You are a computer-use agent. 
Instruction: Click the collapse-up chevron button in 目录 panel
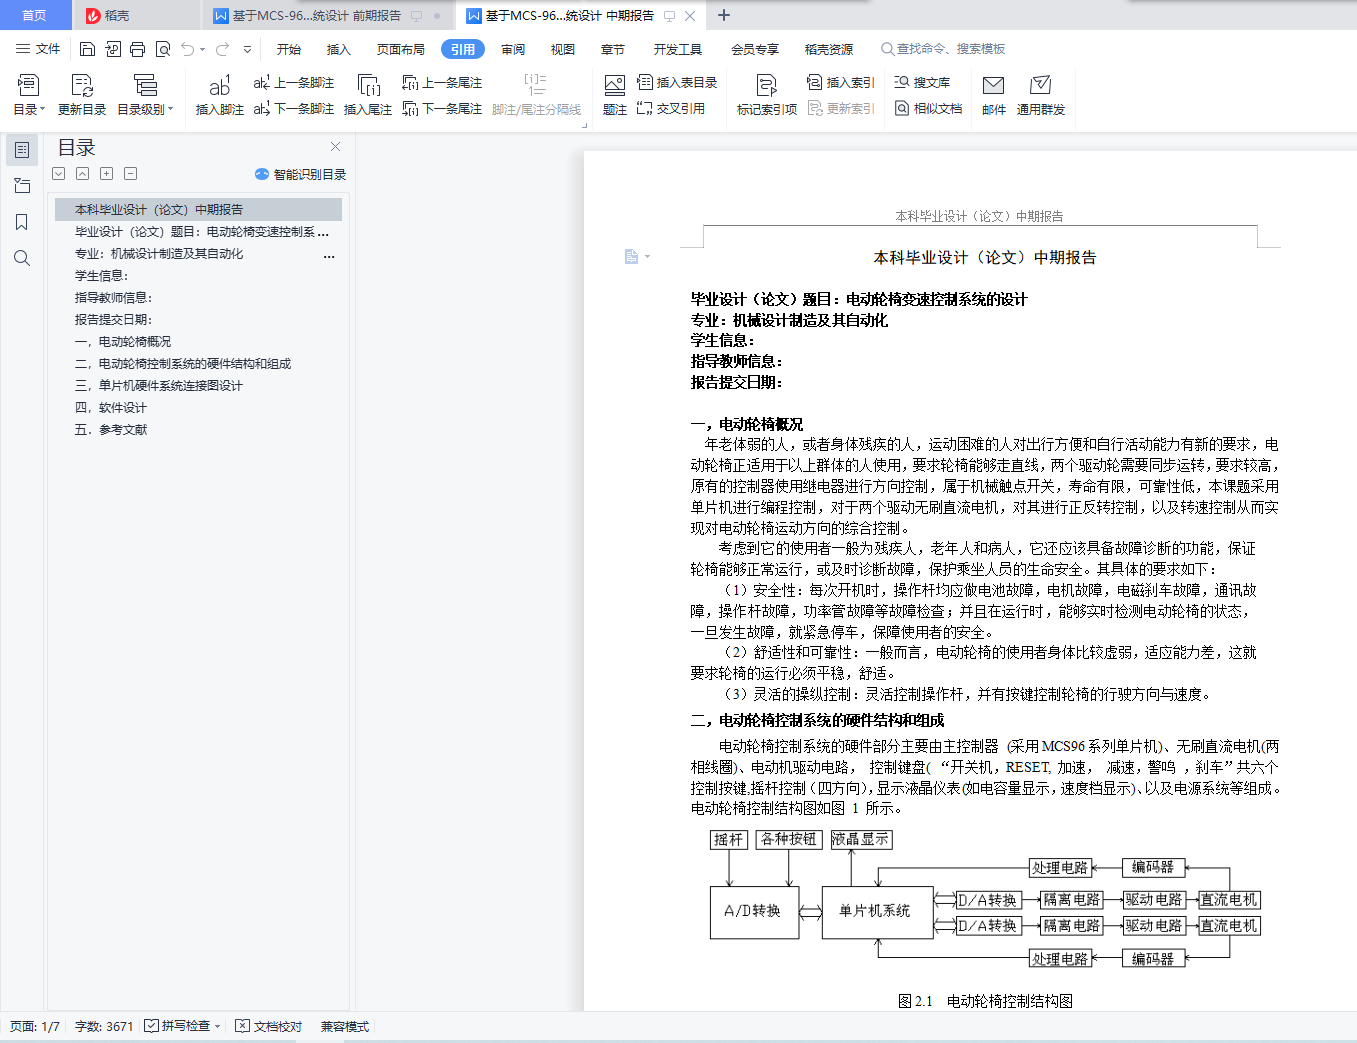click(83, 174)
